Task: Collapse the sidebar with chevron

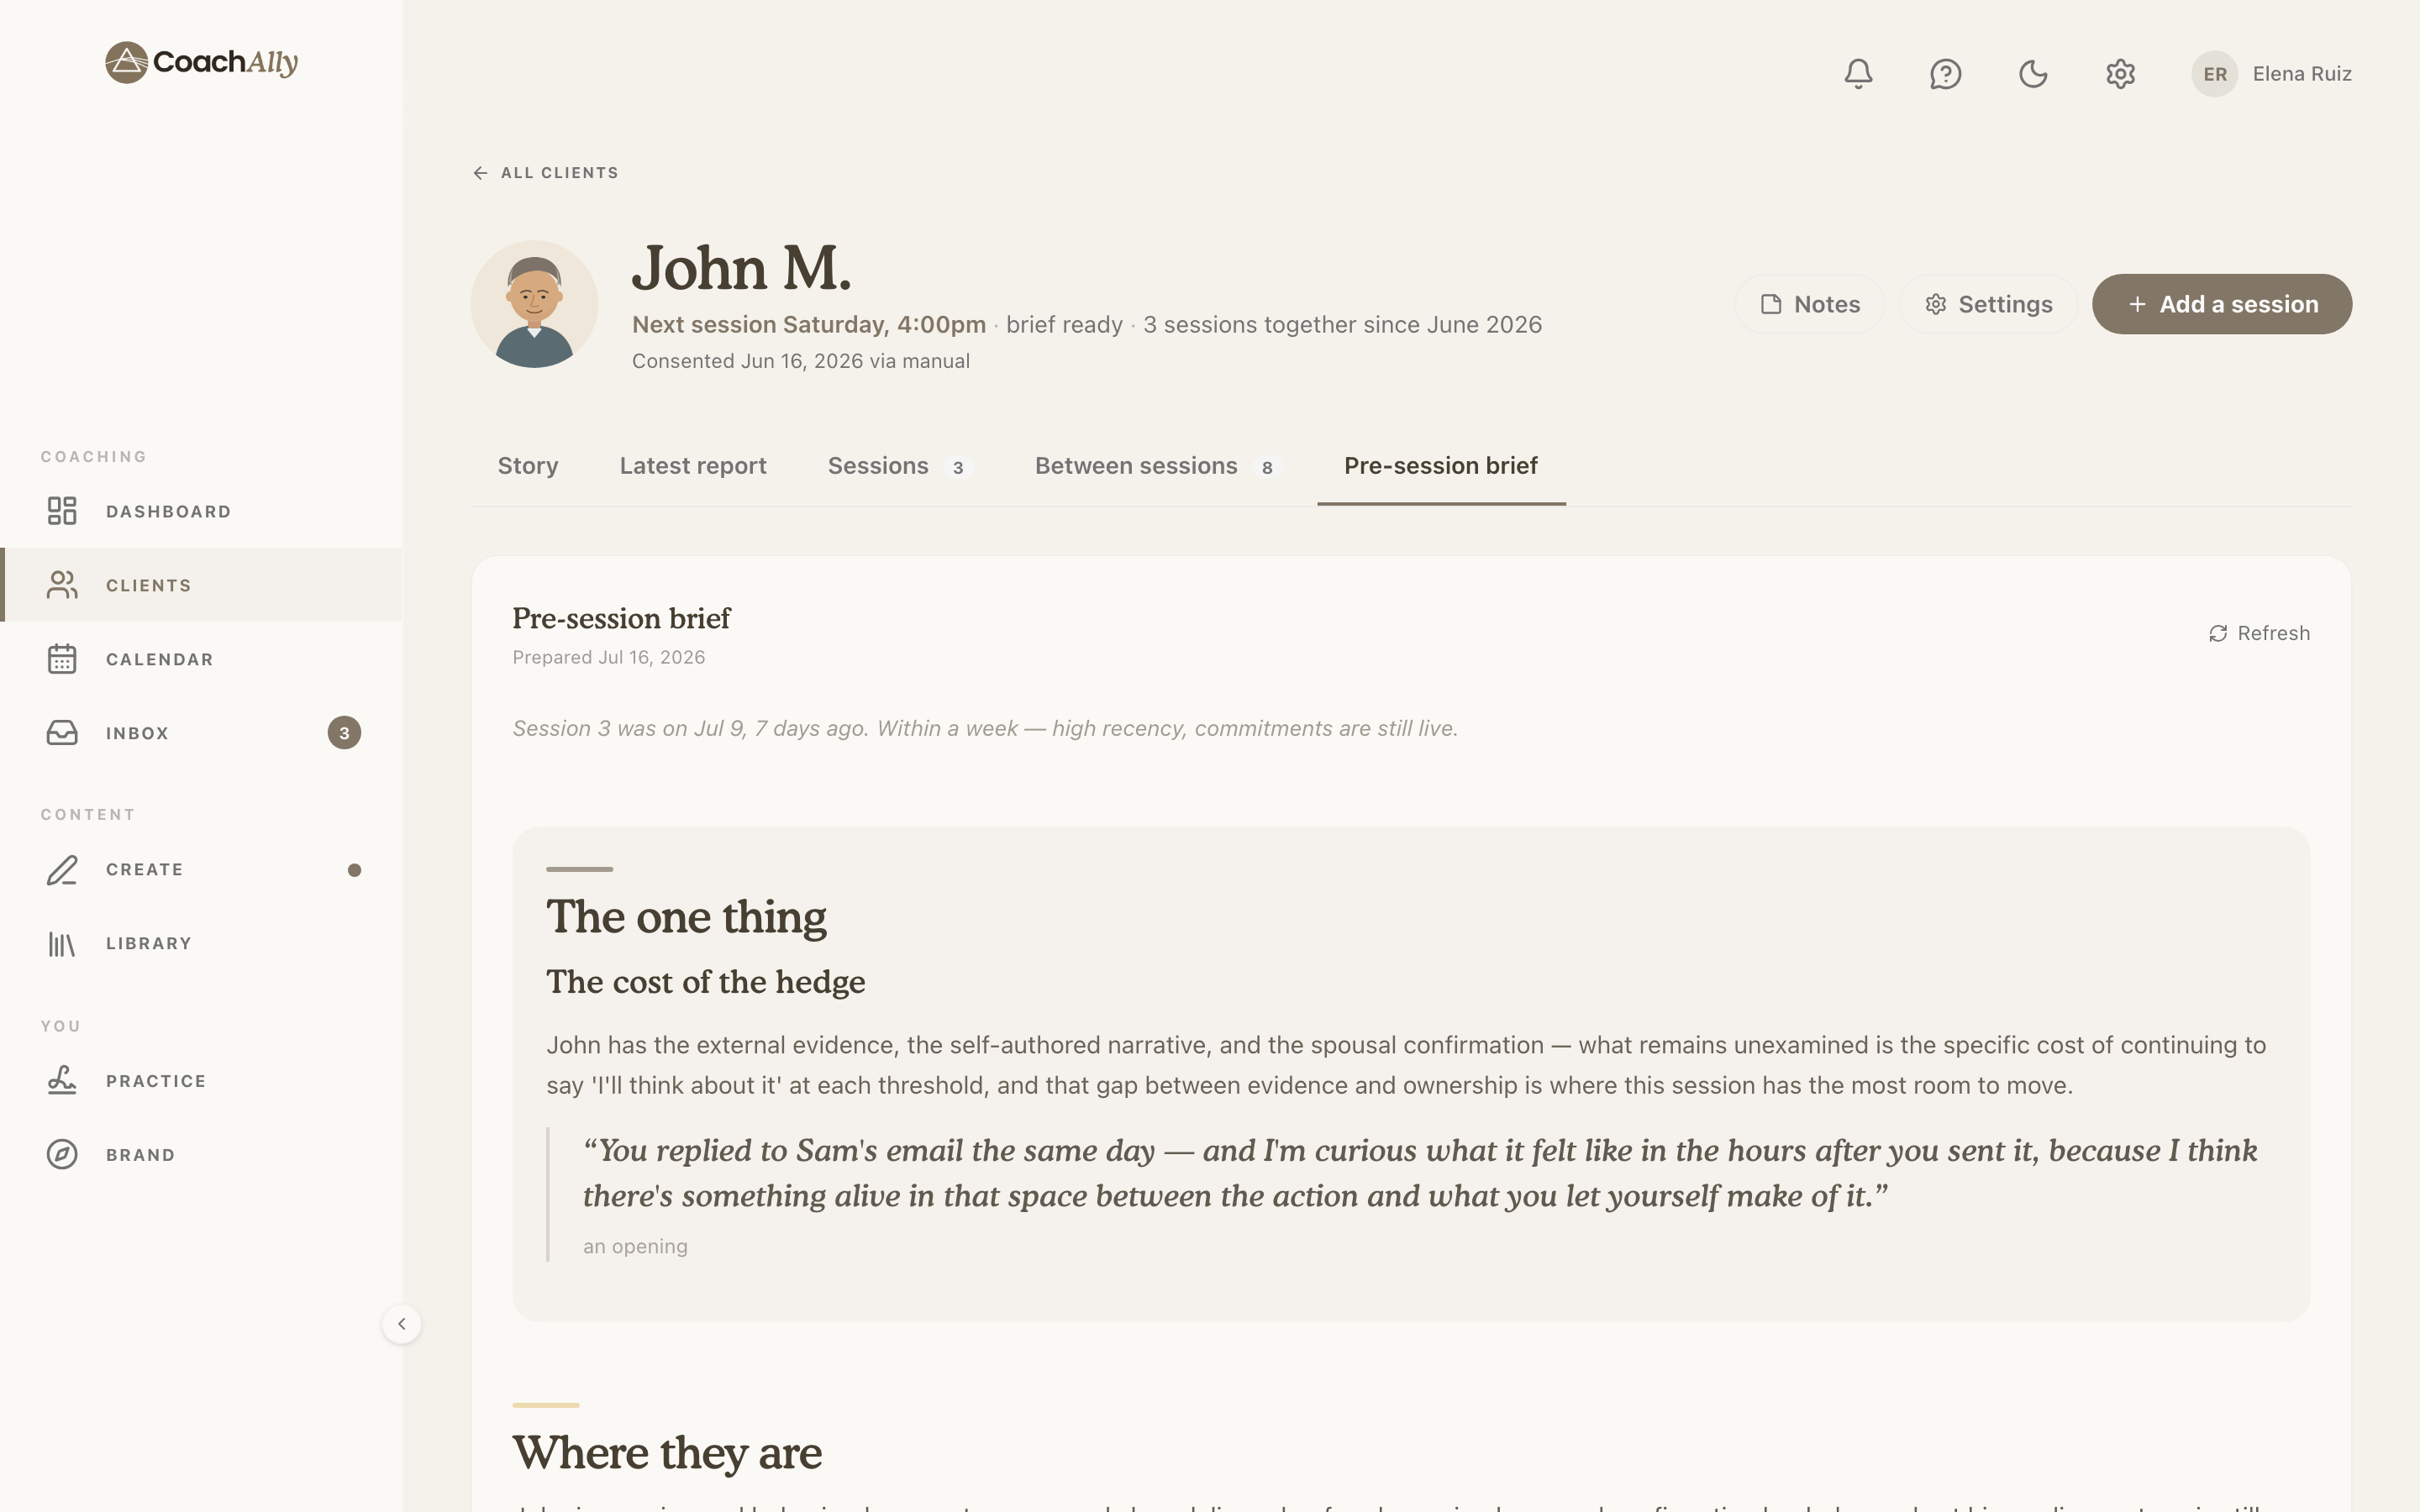Action: [x=401, y=1324]
